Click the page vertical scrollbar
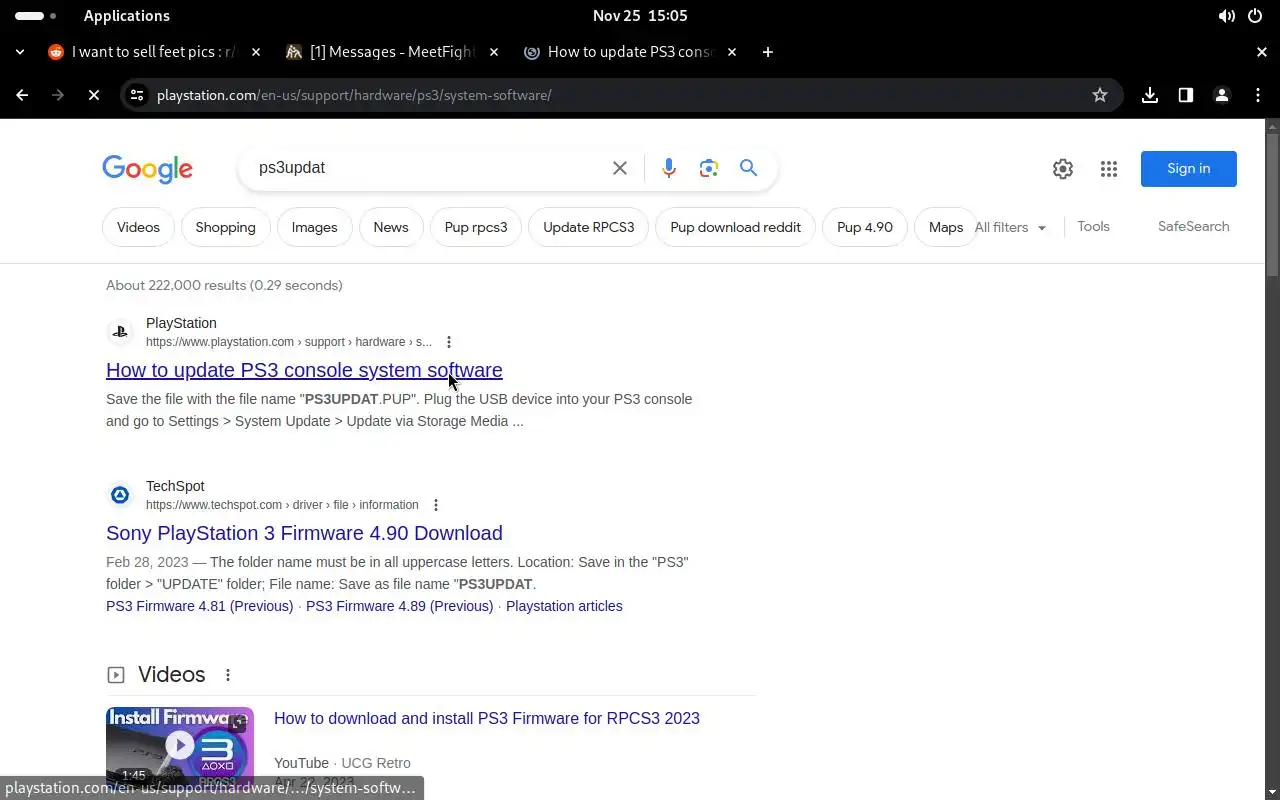Viewport: 1280px width, 800px height. [x=1272, y=205]
